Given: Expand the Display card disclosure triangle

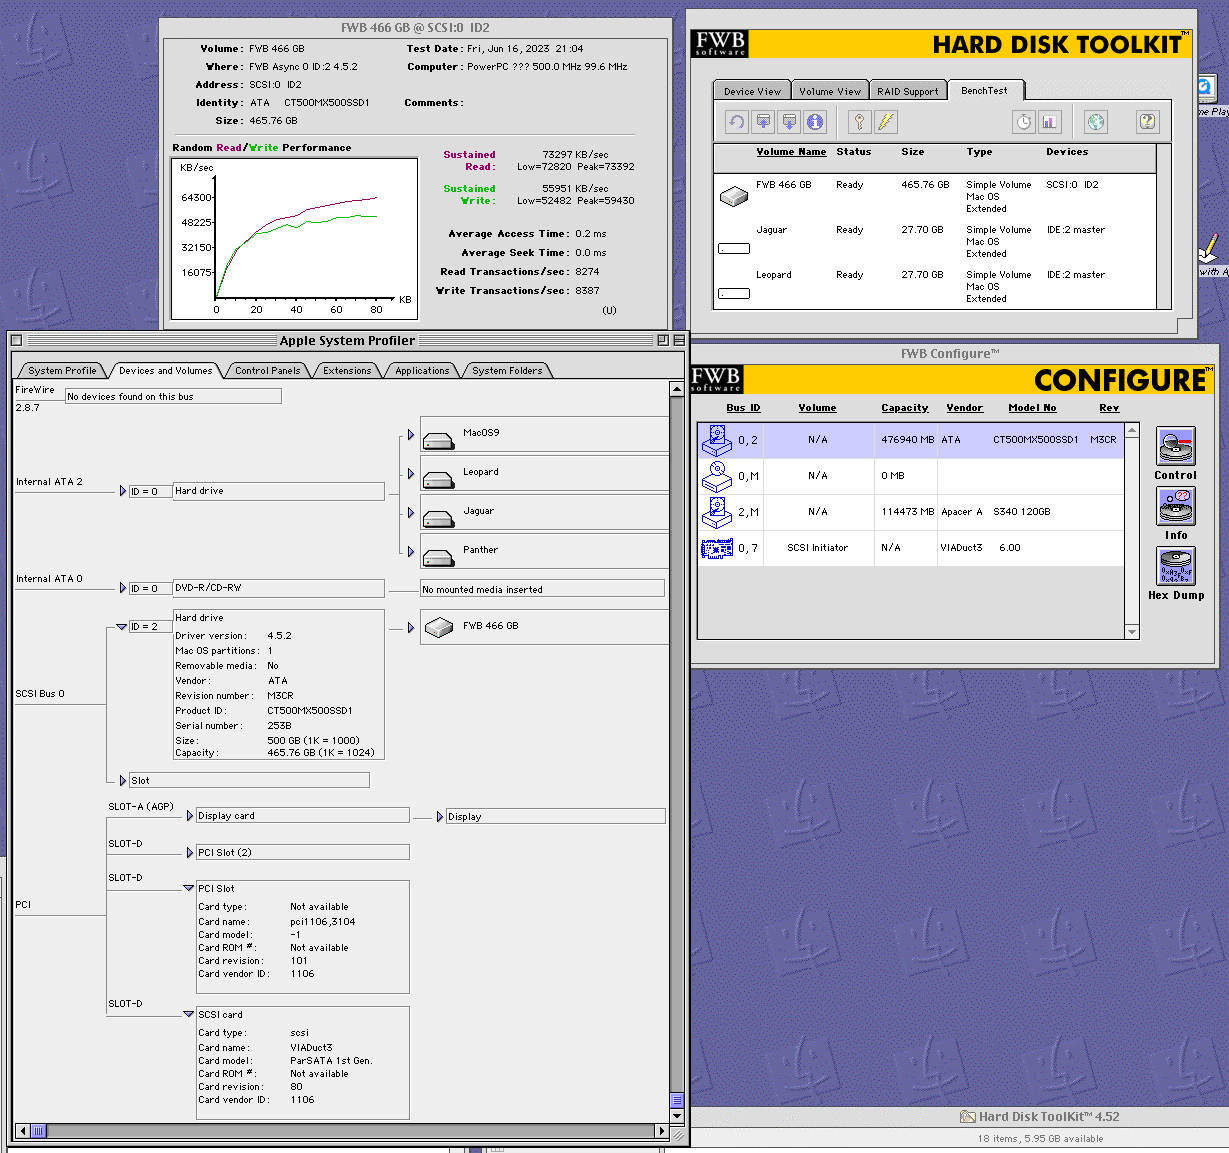Looking at the screenshot, I should click(x=190, y=816).
